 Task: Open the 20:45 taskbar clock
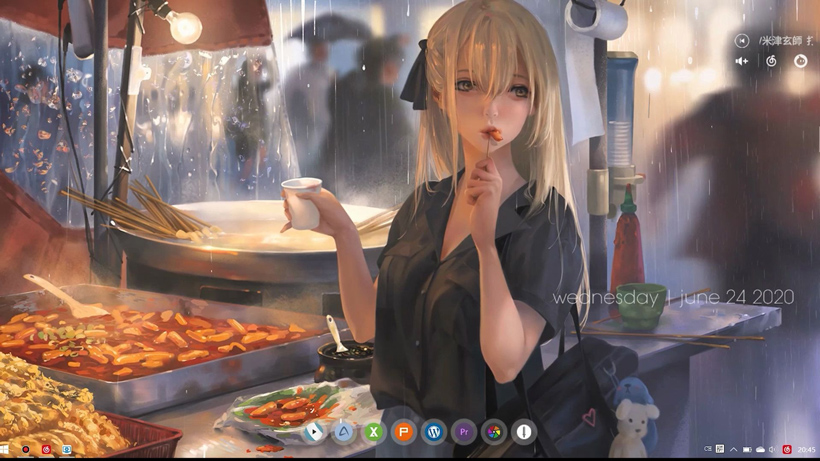(x=806, y=450)
